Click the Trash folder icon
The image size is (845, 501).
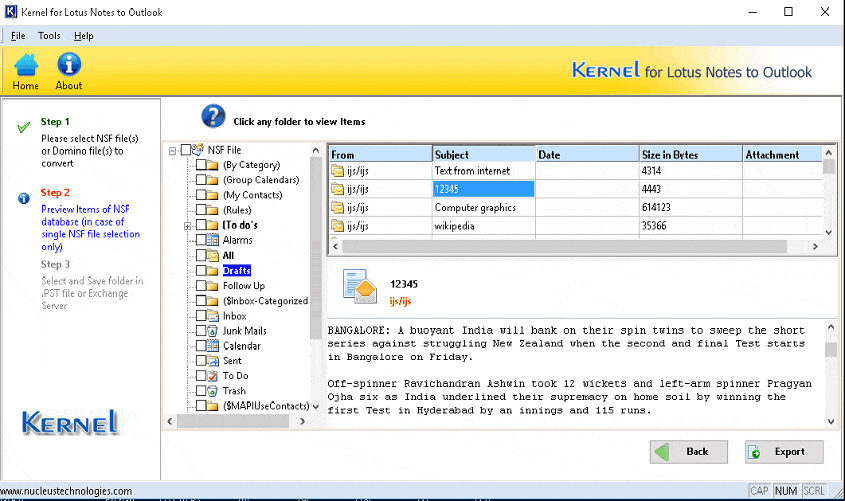(x=213, y=391)
